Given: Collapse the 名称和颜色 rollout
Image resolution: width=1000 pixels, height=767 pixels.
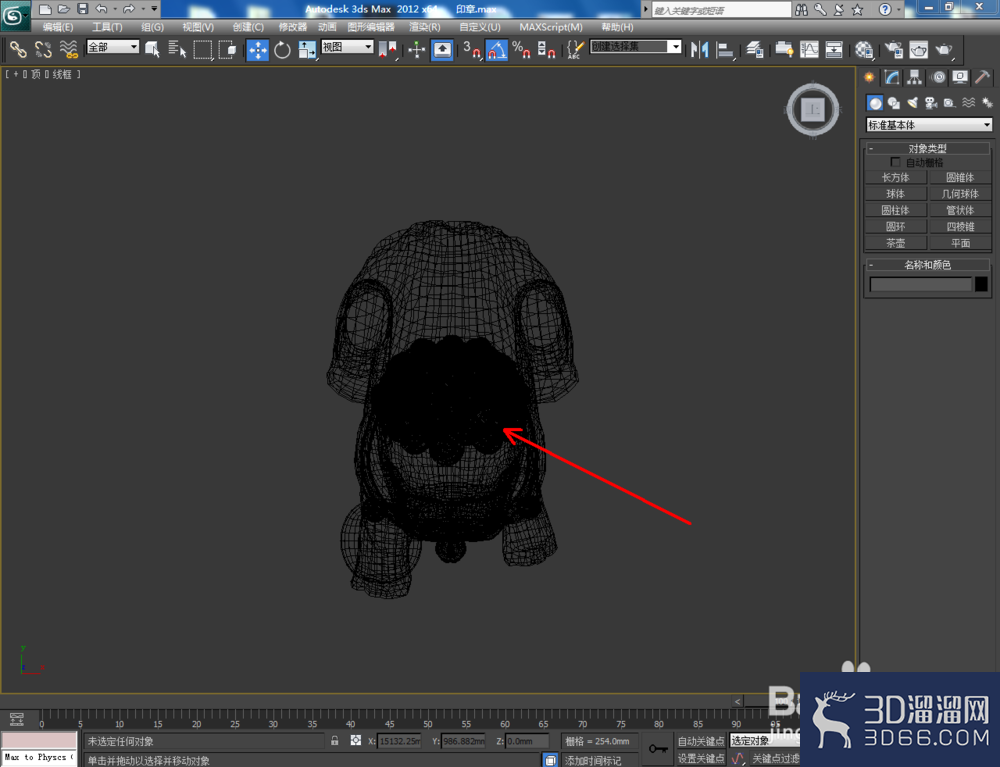Looking at the screenshot, I should coord(927,265).
